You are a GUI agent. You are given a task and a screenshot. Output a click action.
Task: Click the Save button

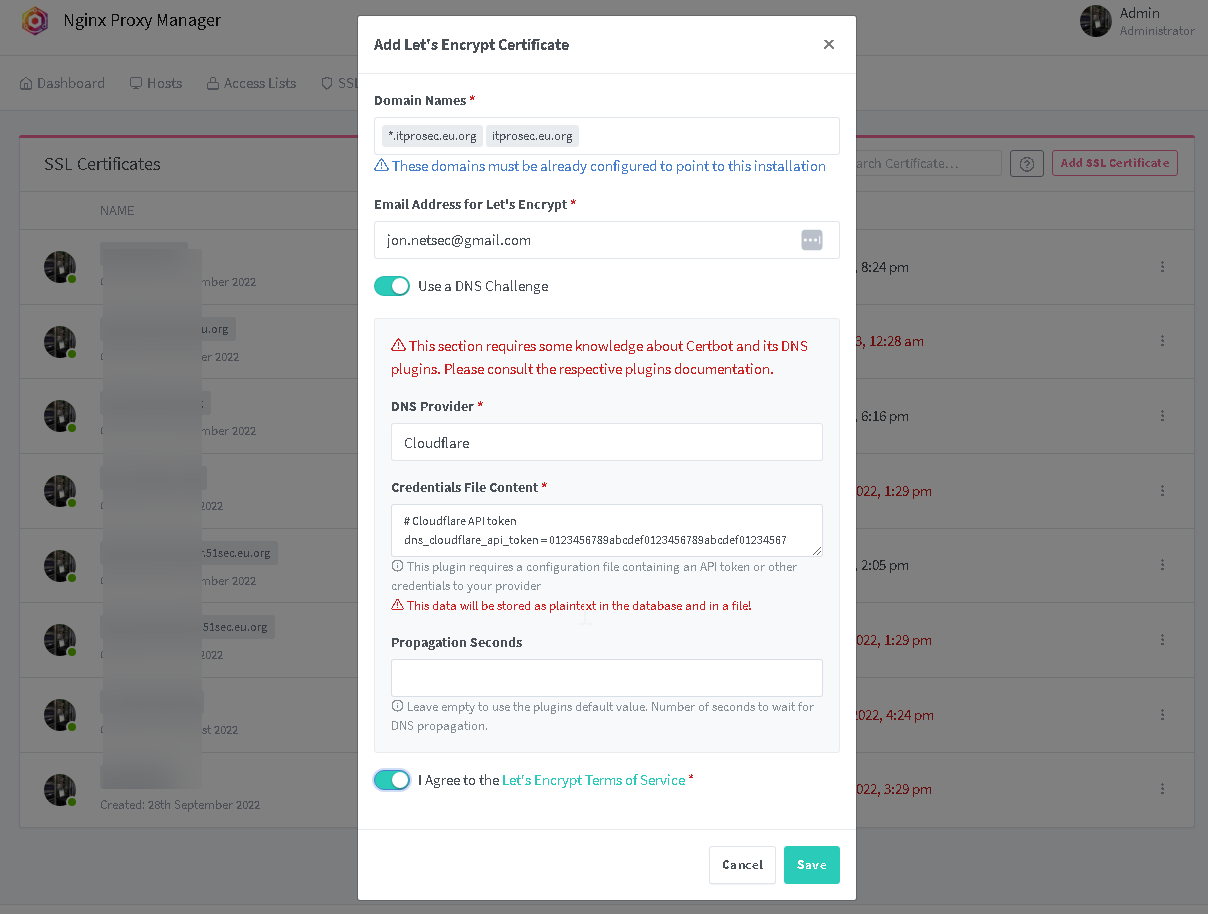click(x=812, y=865)
